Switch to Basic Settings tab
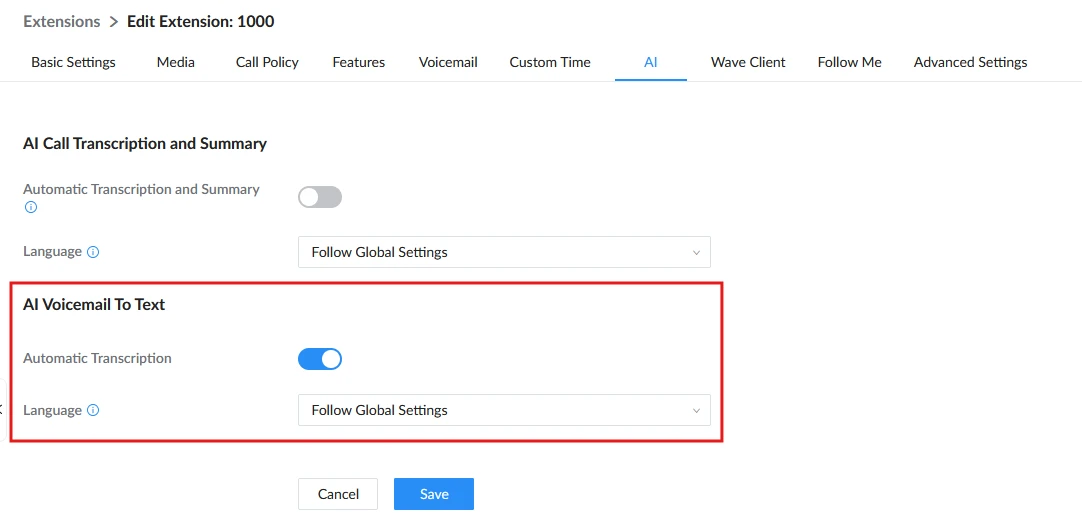Image resolution: width=1082 pixels, height=530 pixels. pos(73,62)
